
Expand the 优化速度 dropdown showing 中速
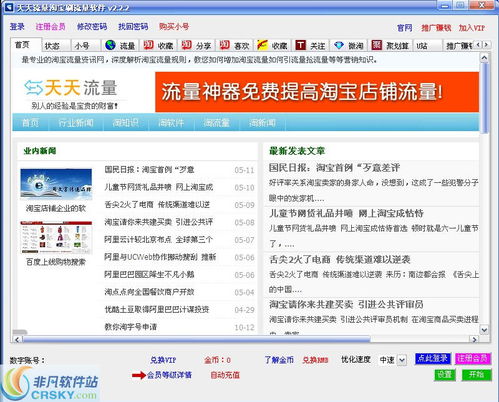coord(402,360)
